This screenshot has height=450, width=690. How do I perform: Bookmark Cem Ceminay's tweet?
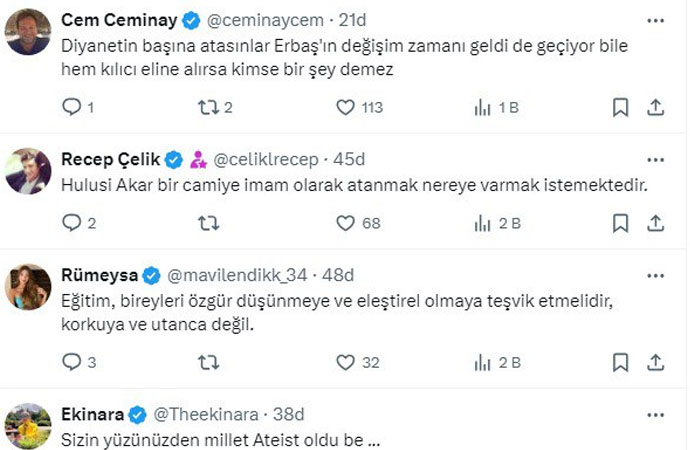click(x=620, y=107)
